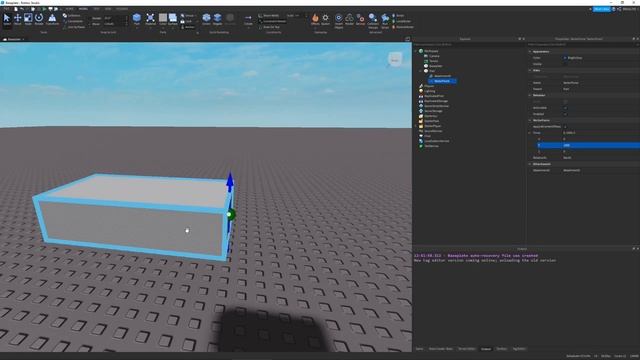The width and height of the screenshot is (640, 360).
Task: Switch to the VIEW ribbon tab
Action: (x=108, y=9)
